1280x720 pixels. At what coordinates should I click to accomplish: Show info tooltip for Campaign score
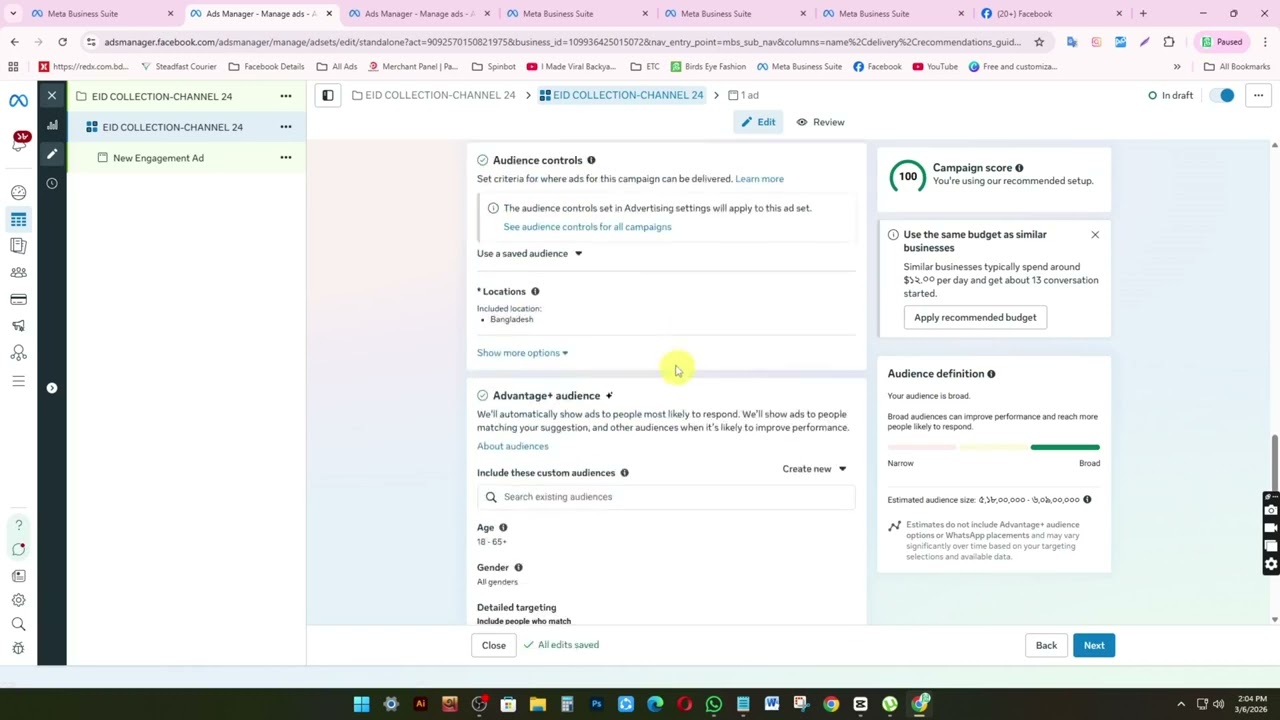coord(1019,168)
